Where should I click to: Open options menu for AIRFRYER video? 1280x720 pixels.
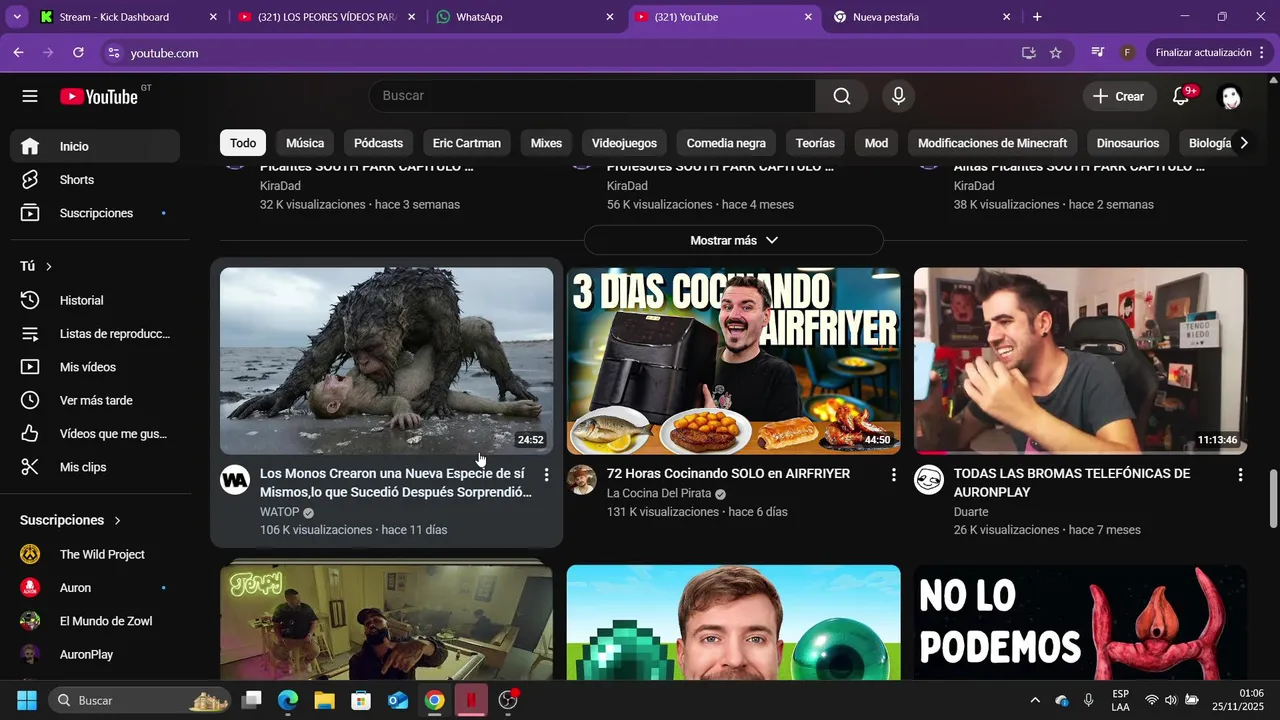(894, 474)
